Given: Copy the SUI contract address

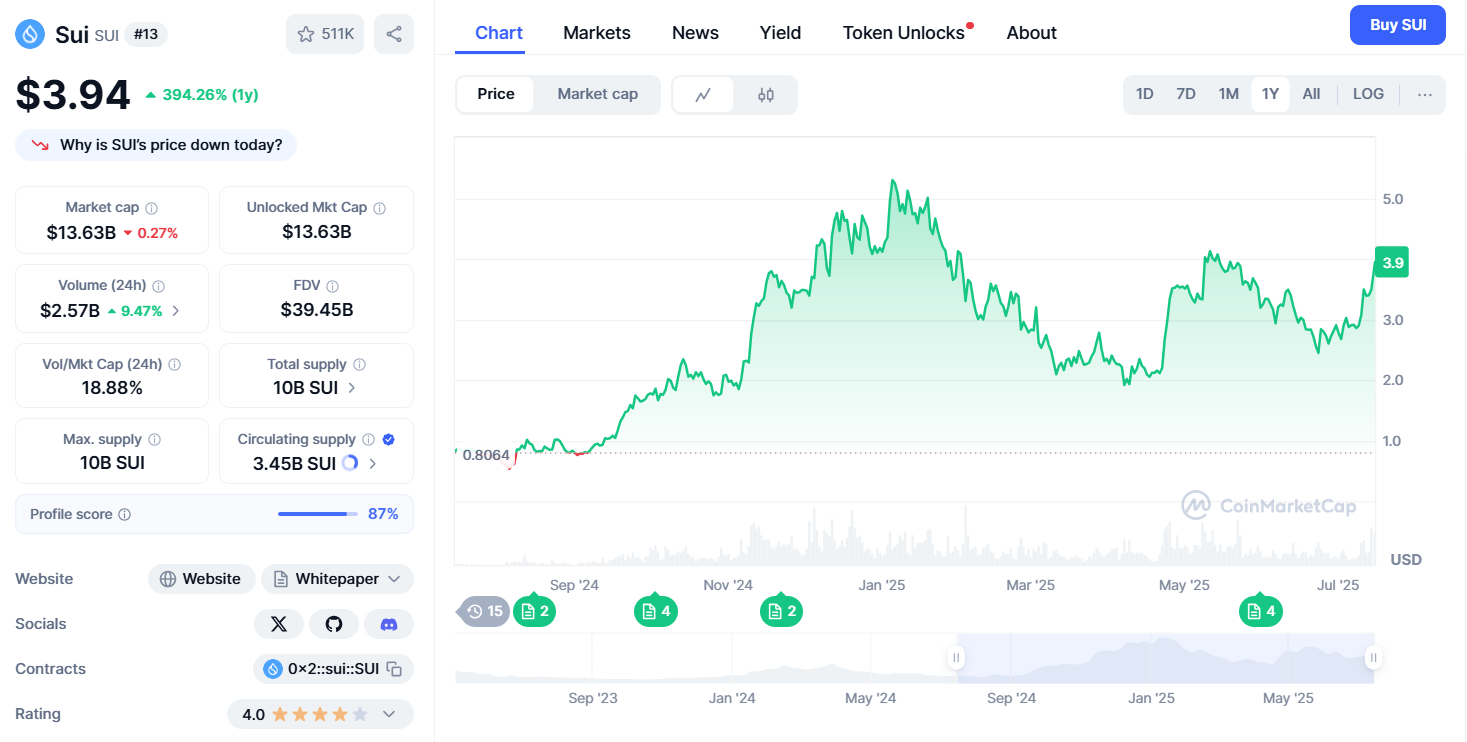Looking at the screenshot, I should [x=394, y=669].
